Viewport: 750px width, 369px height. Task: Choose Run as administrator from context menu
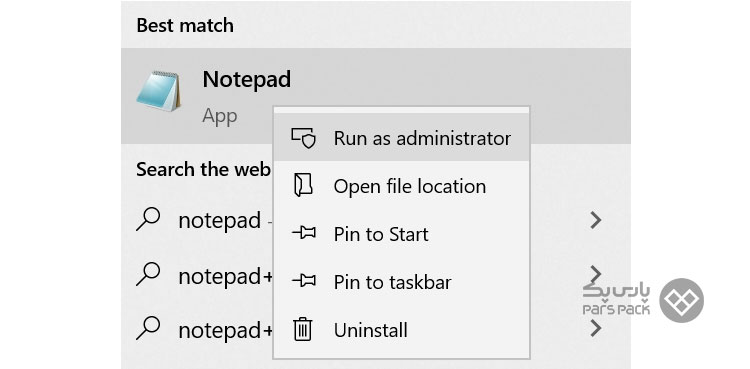pos(401,138)
